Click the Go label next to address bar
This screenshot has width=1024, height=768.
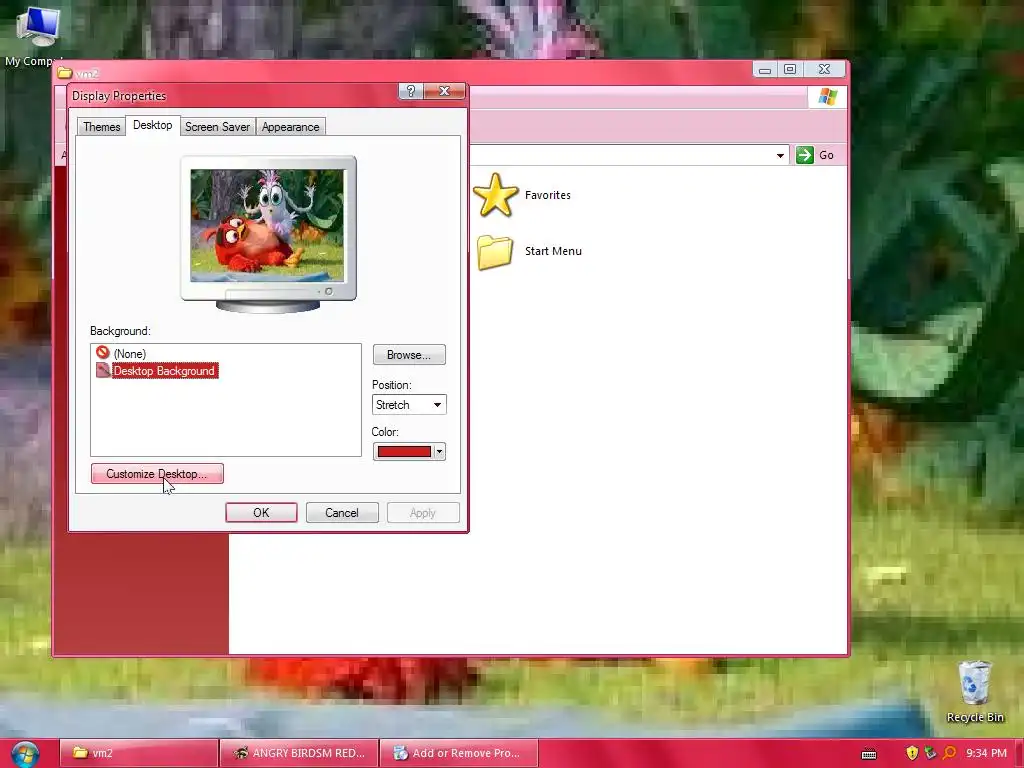826,155
